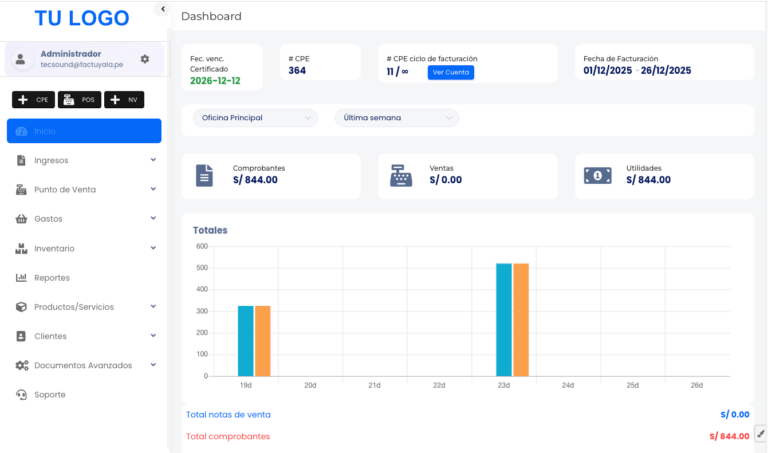The image size is (768, 453).
Task: Click the Utilidades money icon
Action: [598, 175]
